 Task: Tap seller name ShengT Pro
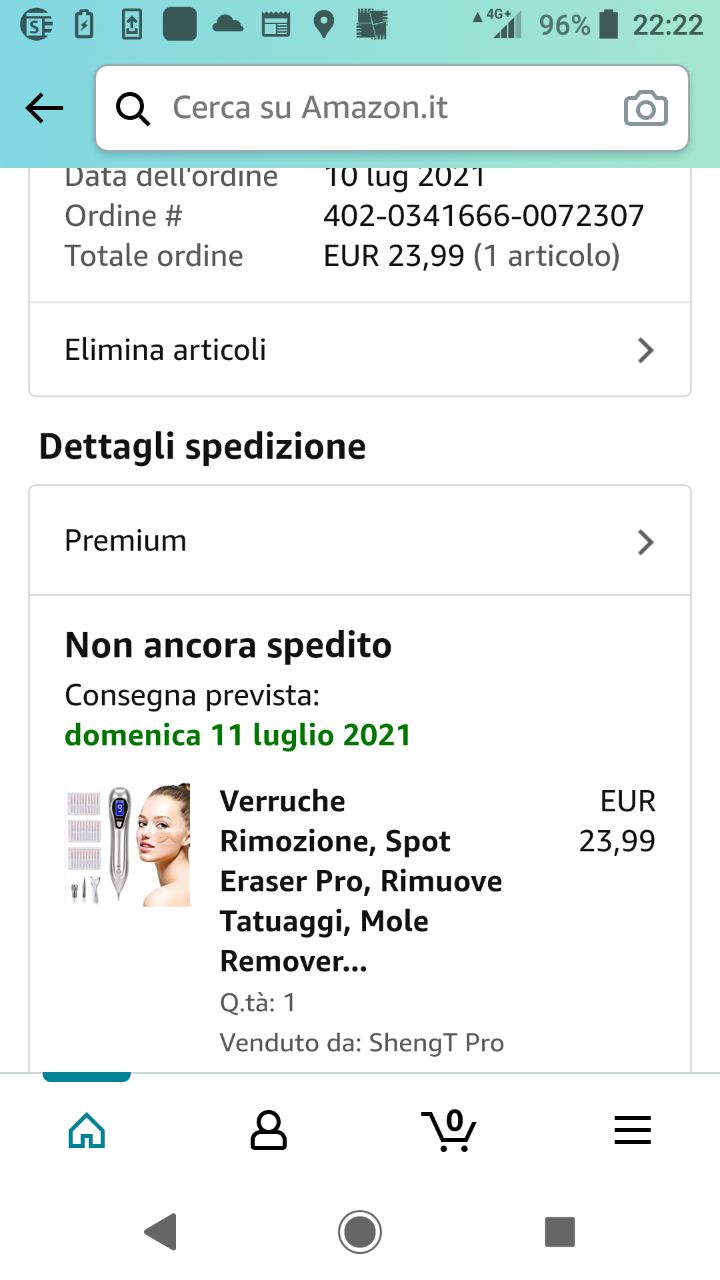(x=437, y=1043)
